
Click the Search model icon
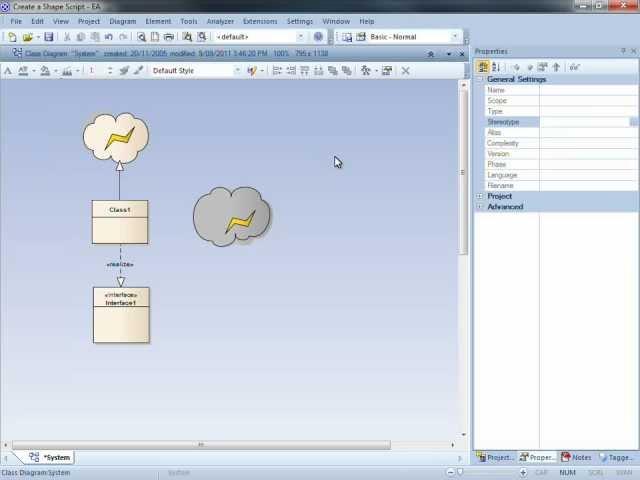click(x=202, y=37)
